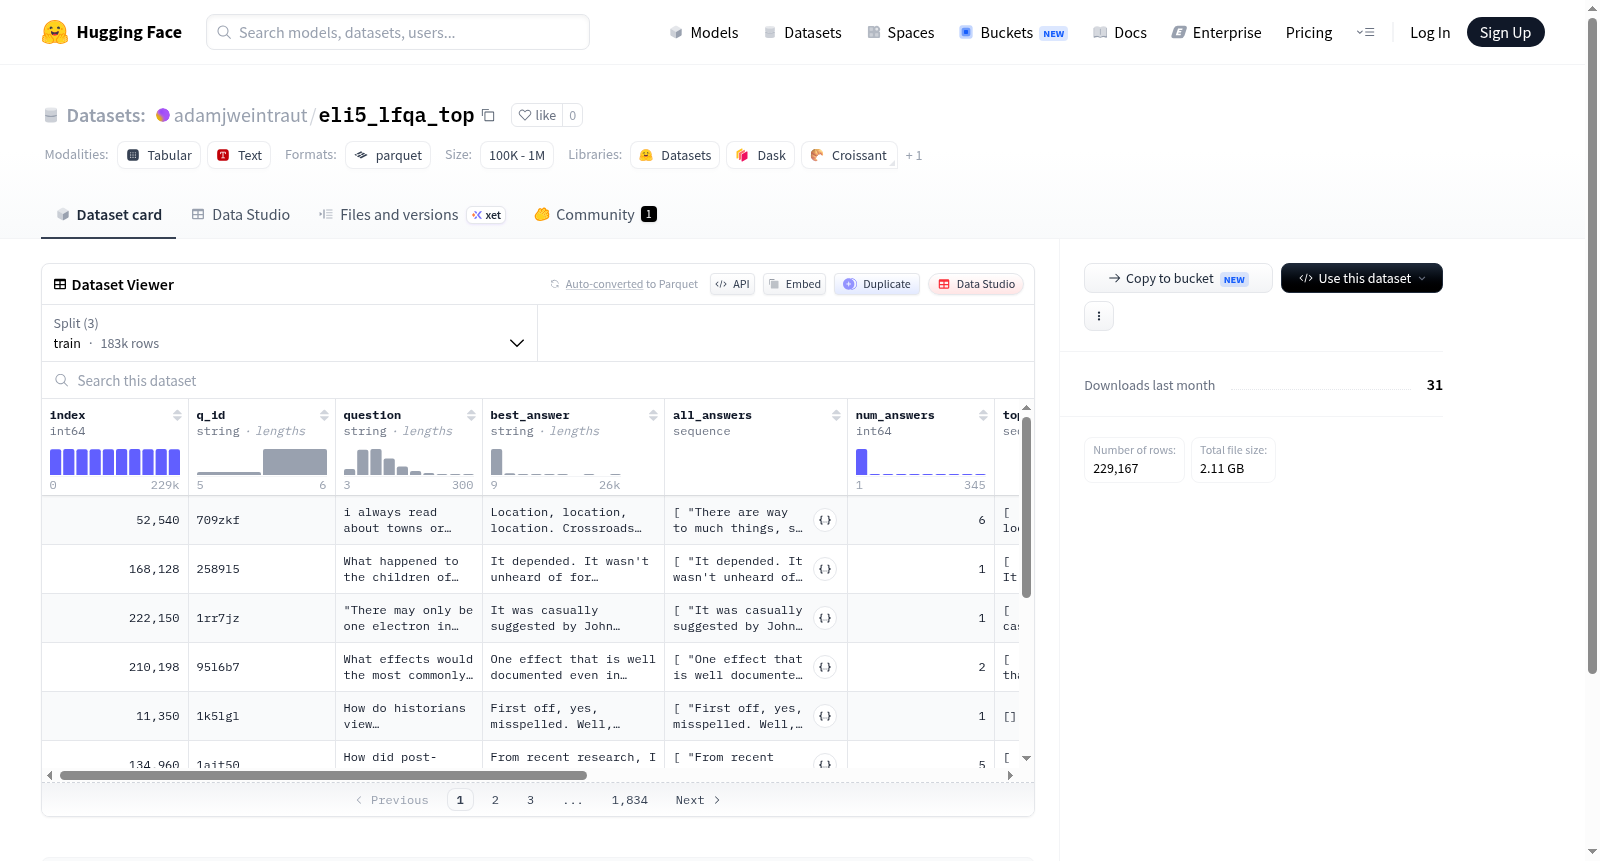Sort by all_answers column arrows

836,415
